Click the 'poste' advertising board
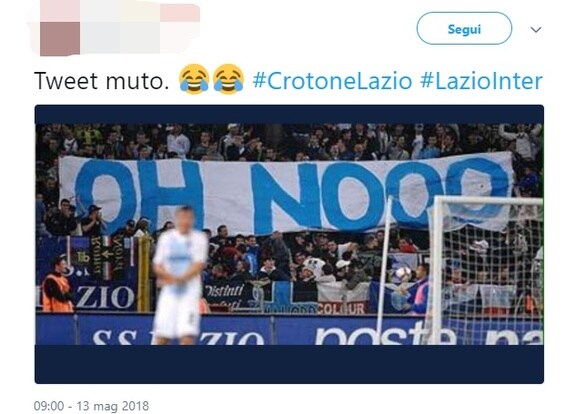 tap(385, 333)
